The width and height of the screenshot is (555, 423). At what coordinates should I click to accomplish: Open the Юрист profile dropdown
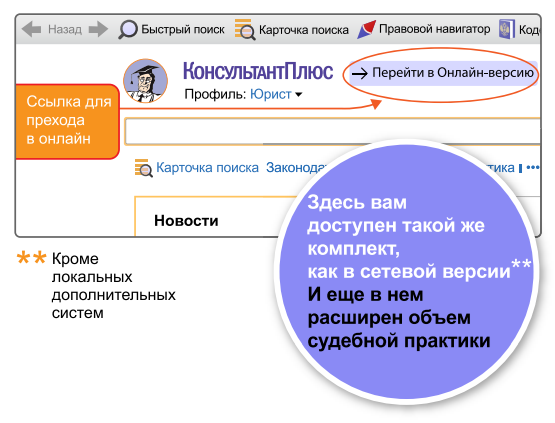(x=276, y=94)
